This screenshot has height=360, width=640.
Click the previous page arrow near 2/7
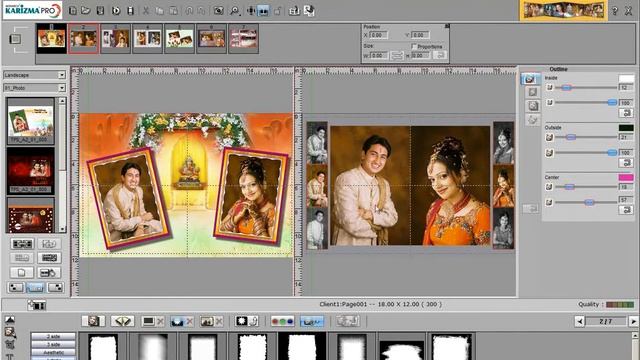(580, 322)
